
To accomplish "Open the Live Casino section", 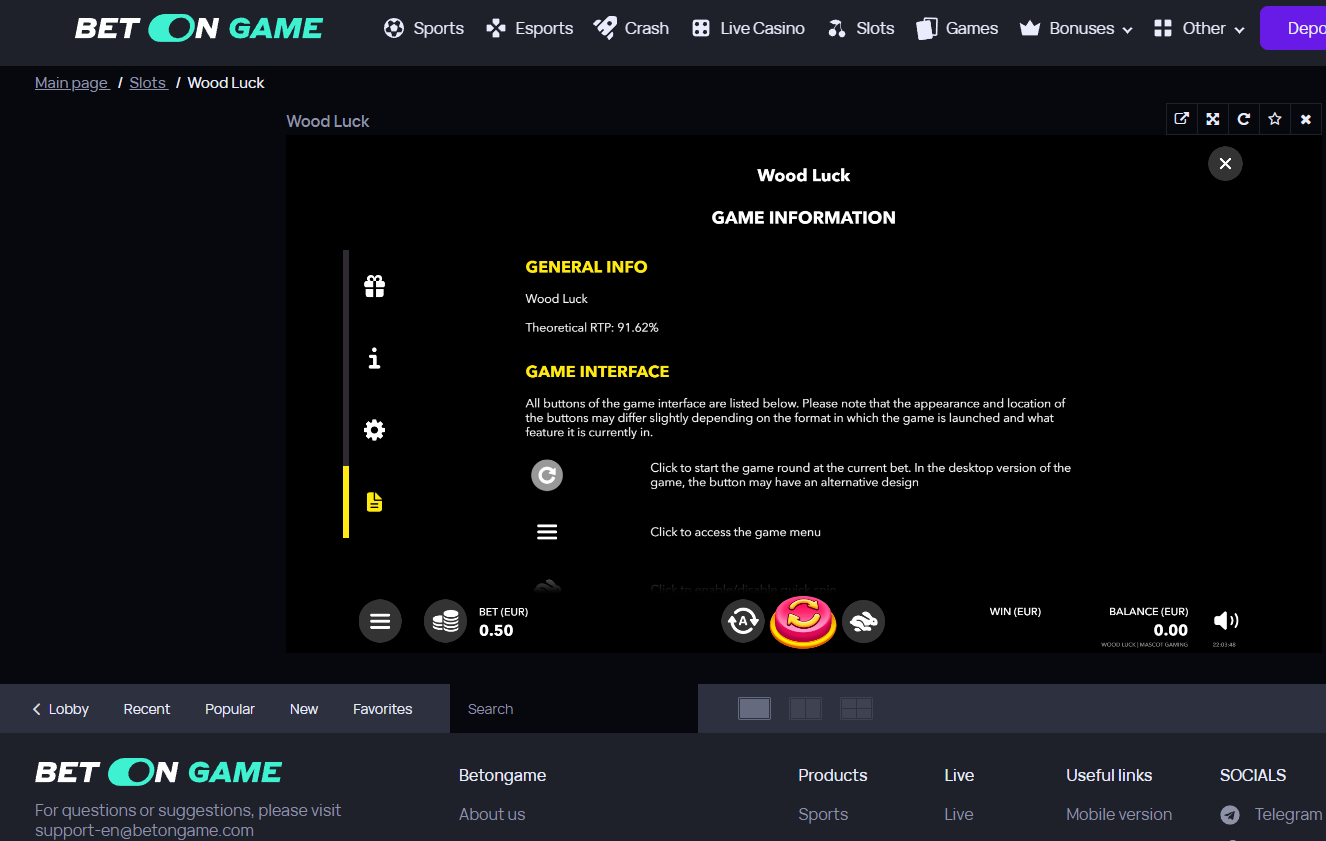I will (x=748, y=28).
